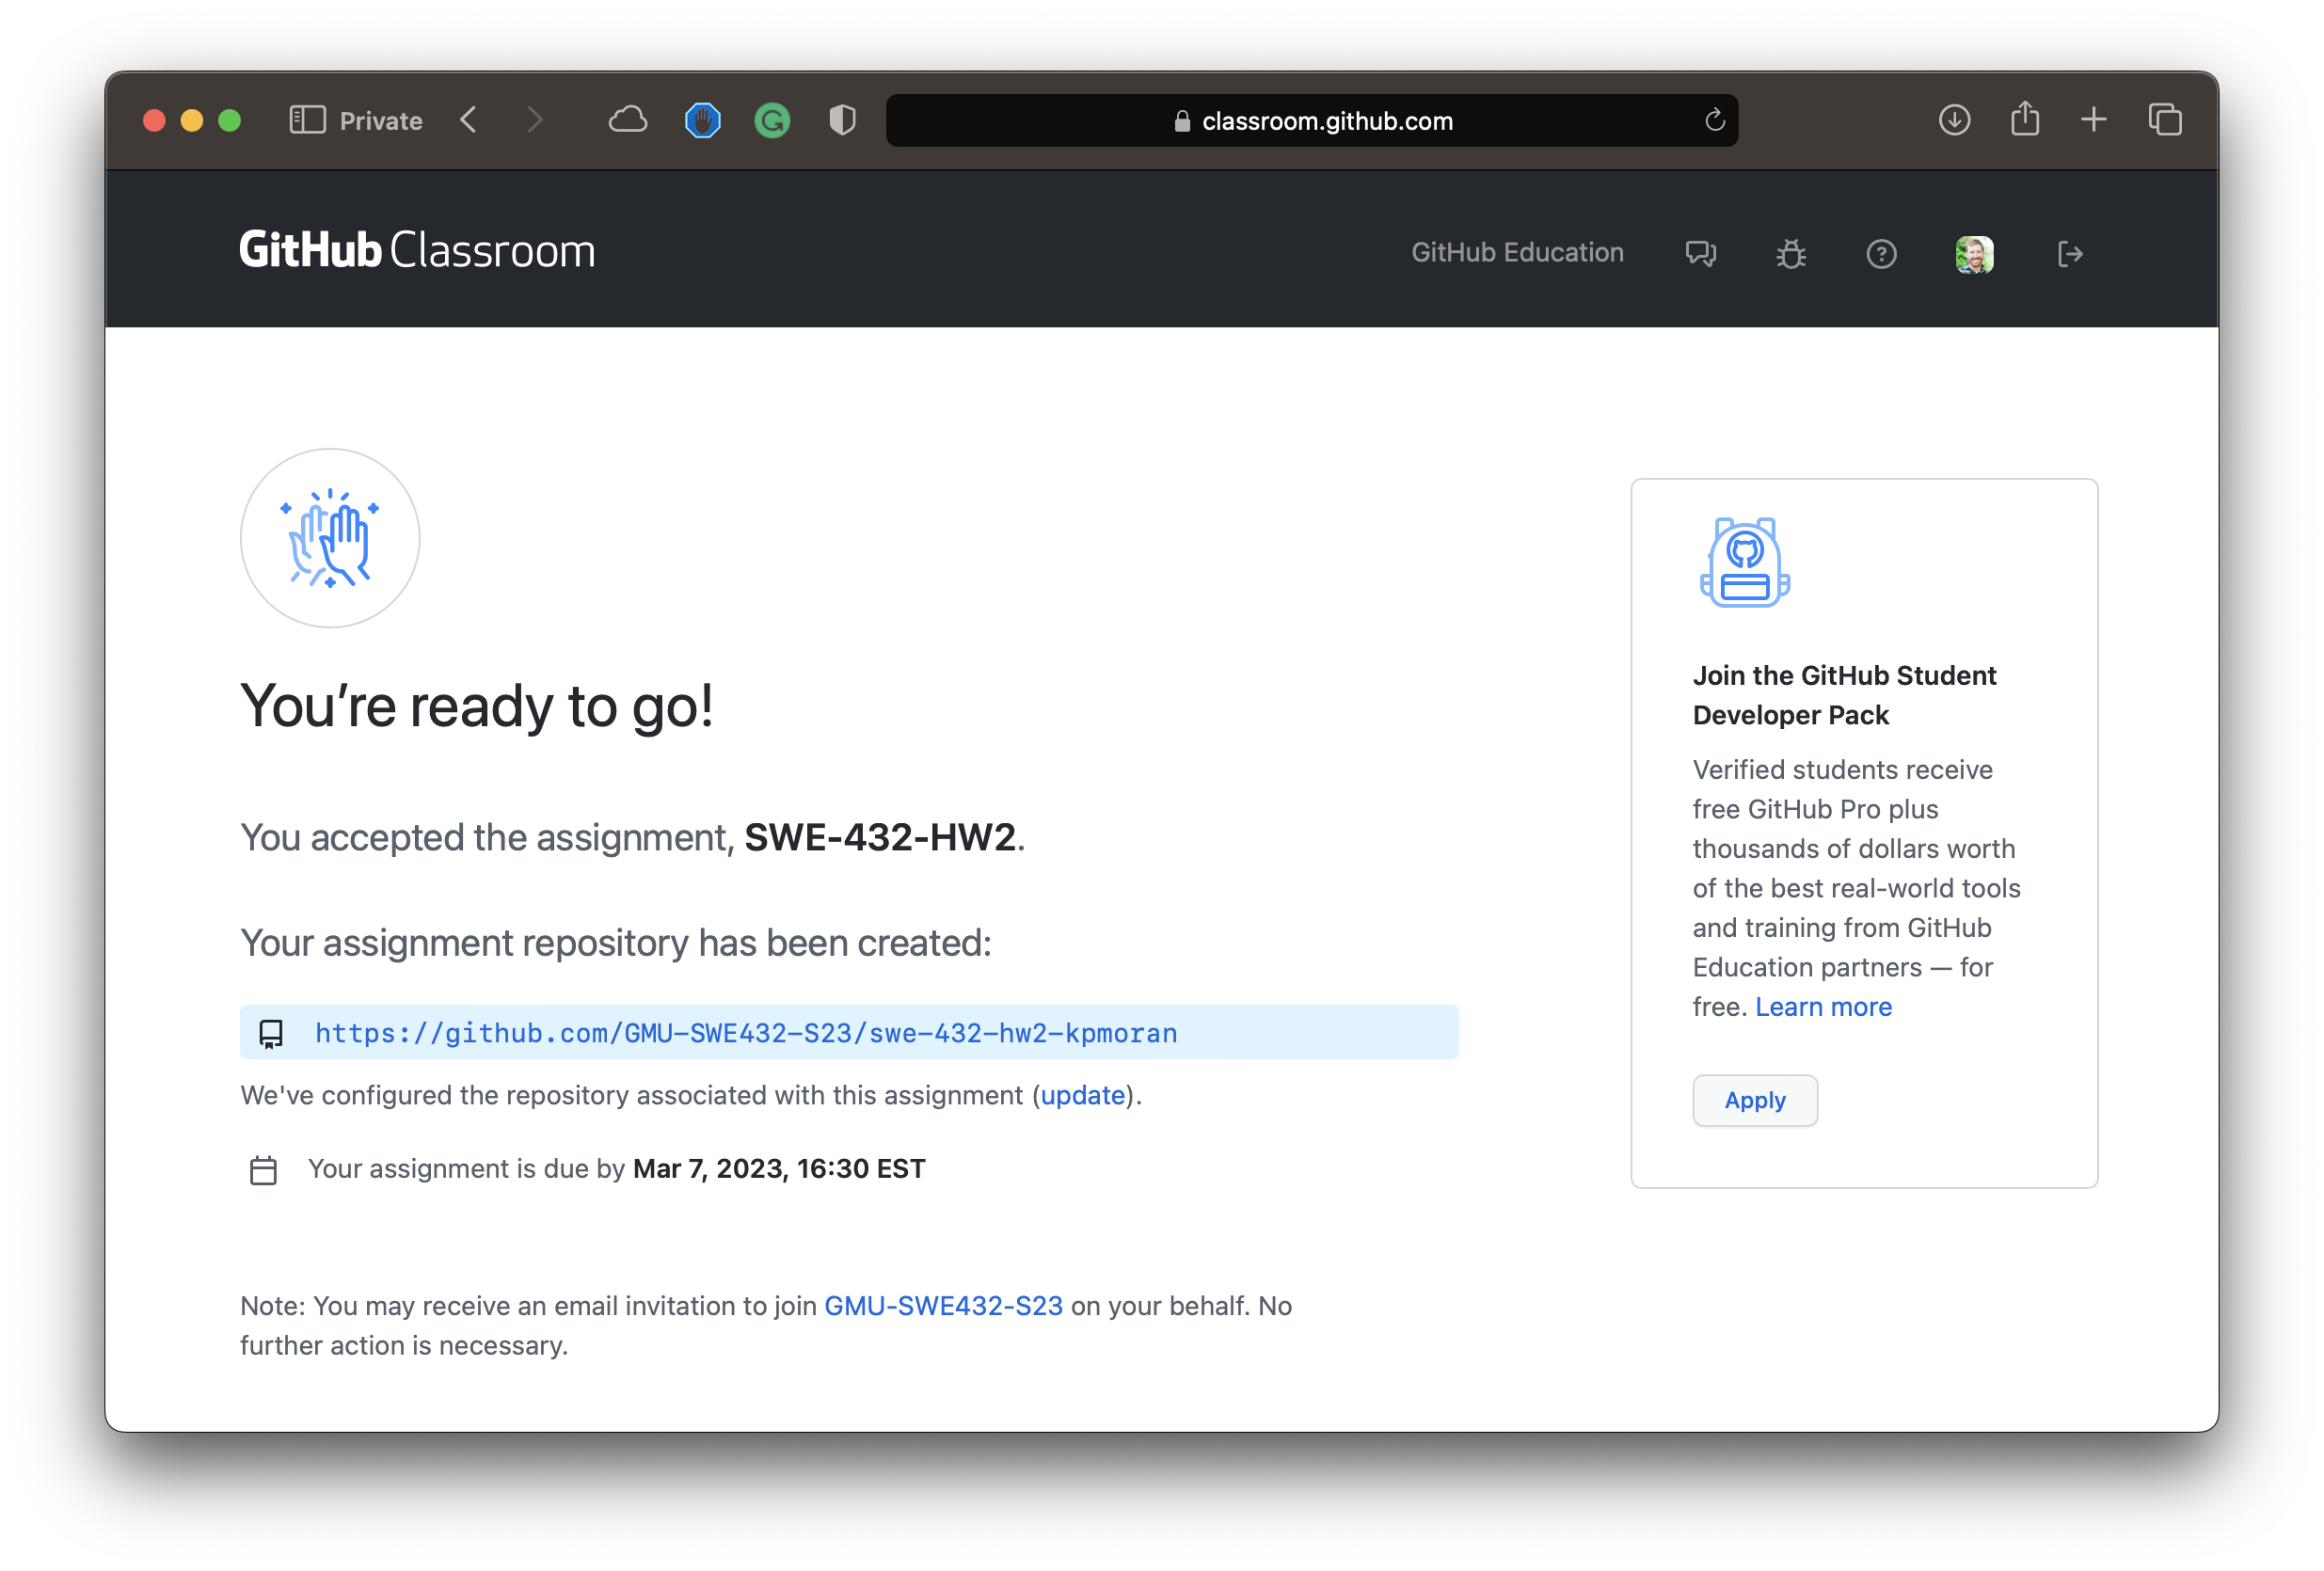The width and height of the screenshot is (2324, 1571).
Task: Click the user profile avatar icon
Action: [x=1973, y=251]
